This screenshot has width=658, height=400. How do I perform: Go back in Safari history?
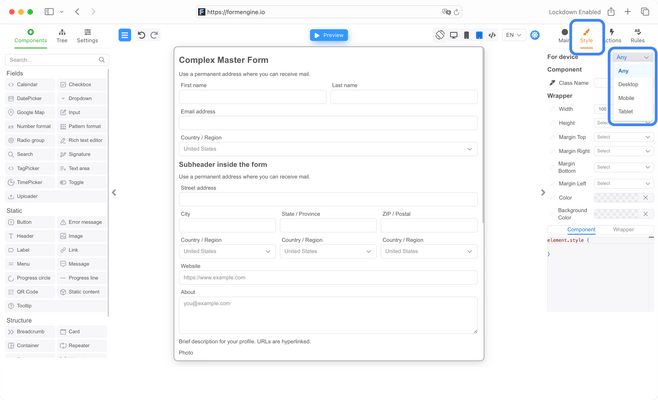coord(77,12)
